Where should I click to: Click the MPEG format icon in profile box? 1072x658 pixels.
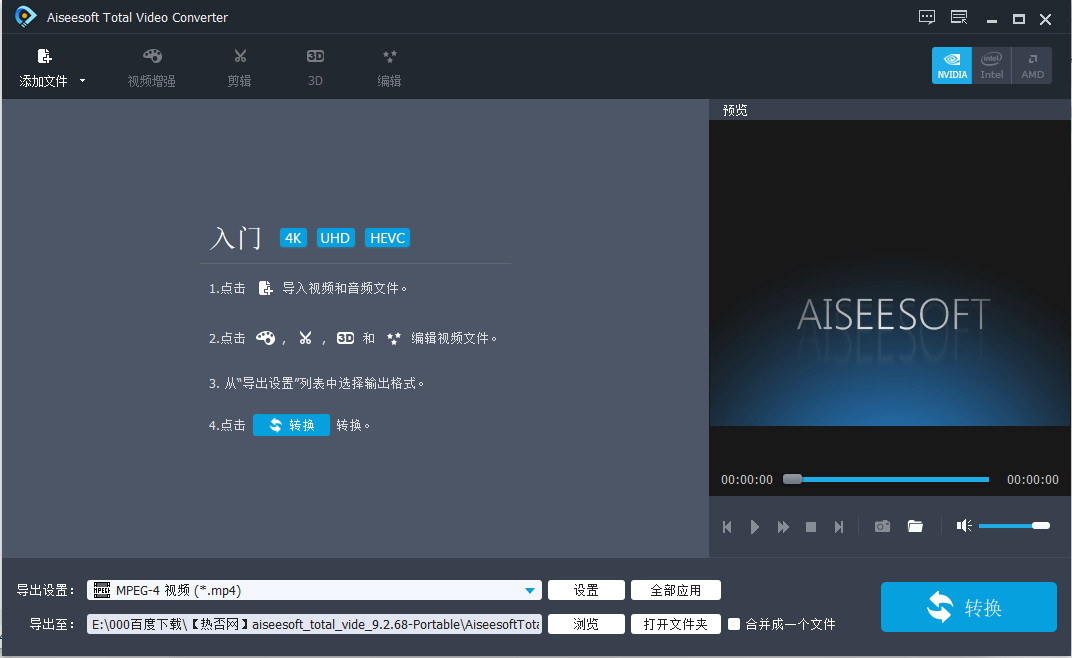pos(102,590)
